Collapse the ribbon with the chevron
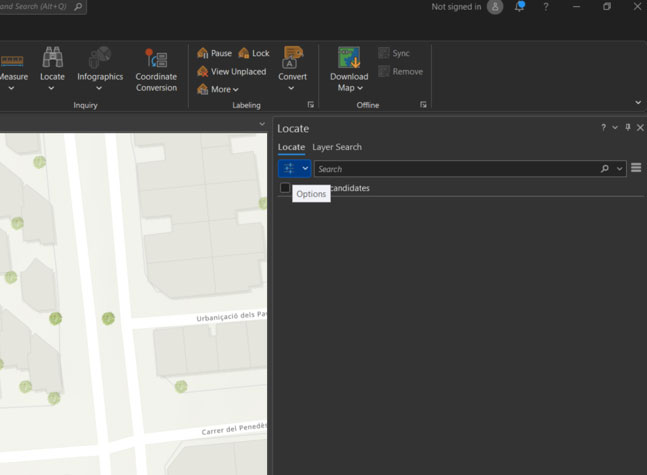Image resolution: width=647 pixels, height=475 pixels. click(x=638, y=102)
